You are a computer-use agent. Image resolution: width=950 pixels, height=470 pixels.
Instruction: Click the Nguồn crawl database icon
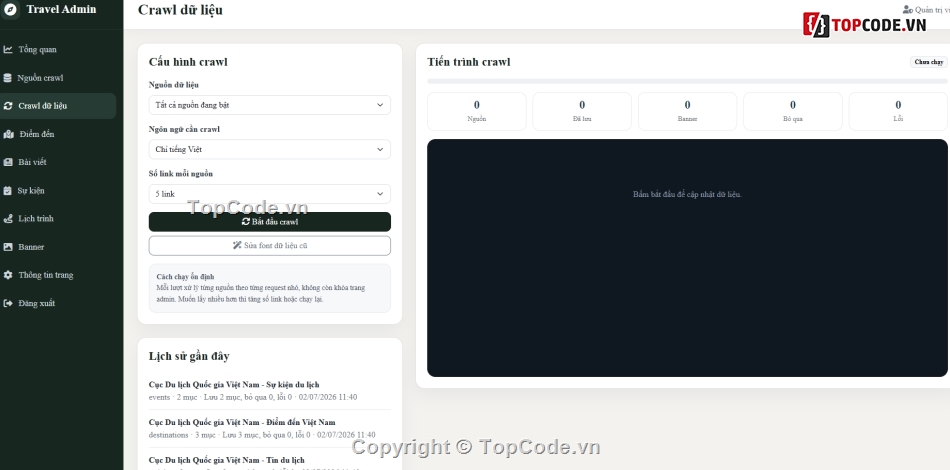pyautogui.click(x=7, y=78)
